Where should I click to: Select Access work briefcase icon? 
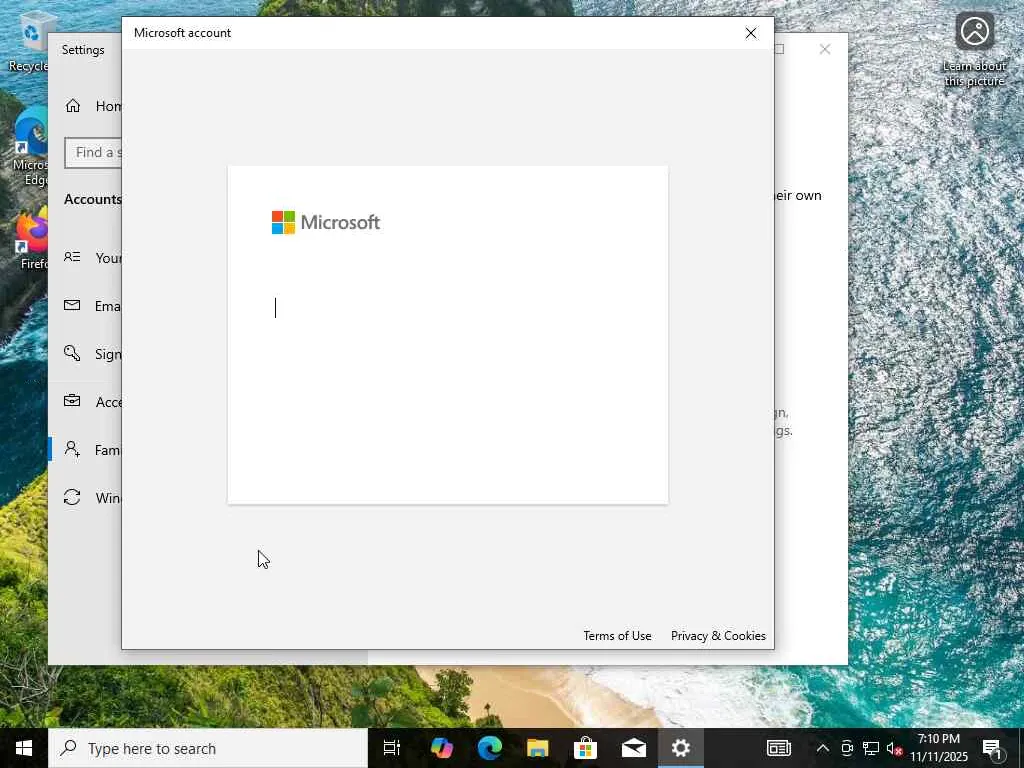72,401
